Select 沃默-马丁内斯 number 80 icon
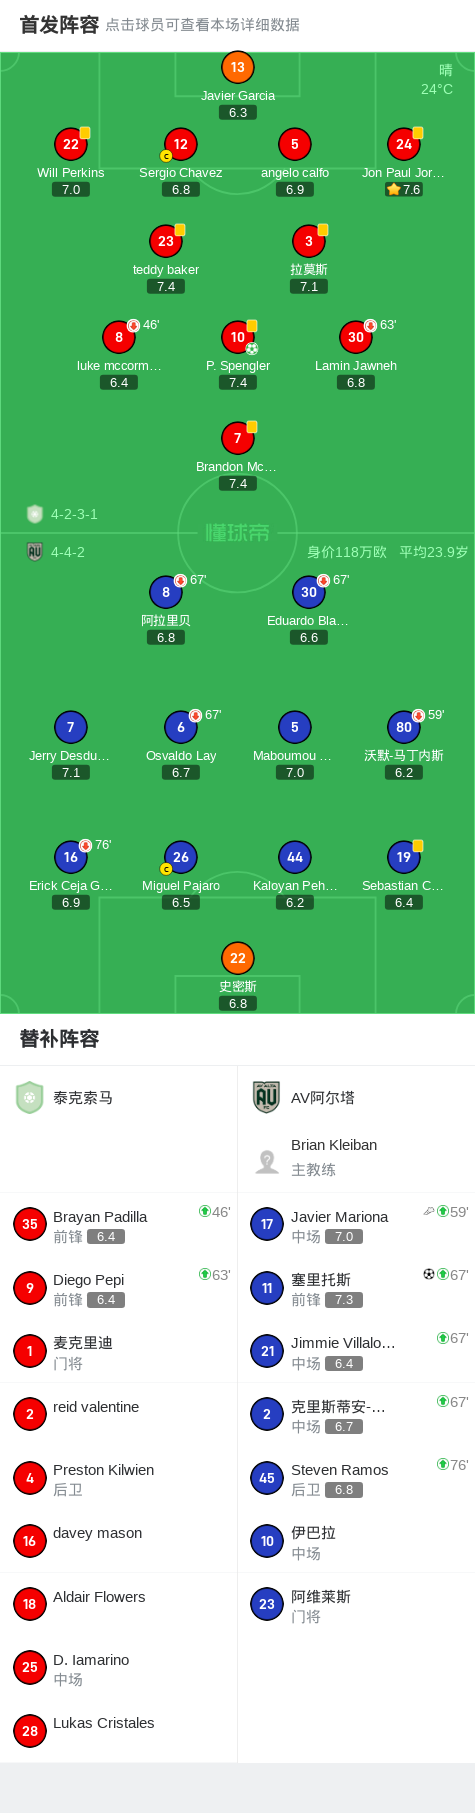Image resolution: width=475 pixels, height=1813 pixels. 403,727
